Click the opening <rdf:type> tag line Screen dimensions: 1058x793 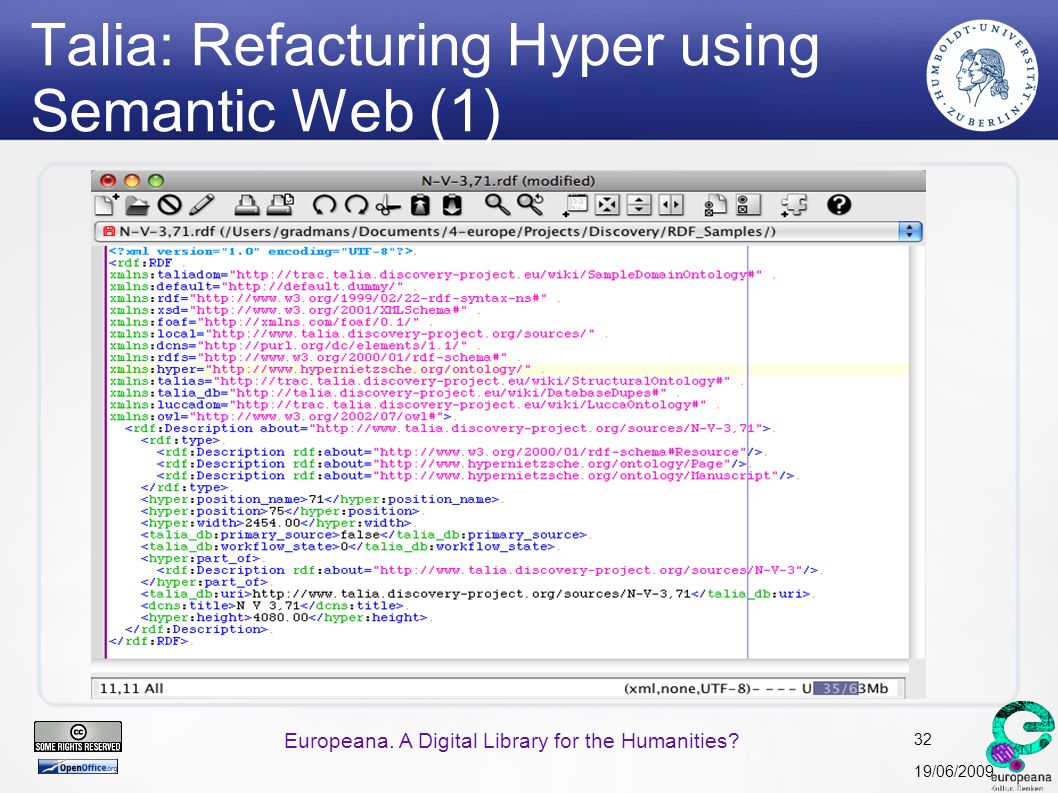pos(181,440)
